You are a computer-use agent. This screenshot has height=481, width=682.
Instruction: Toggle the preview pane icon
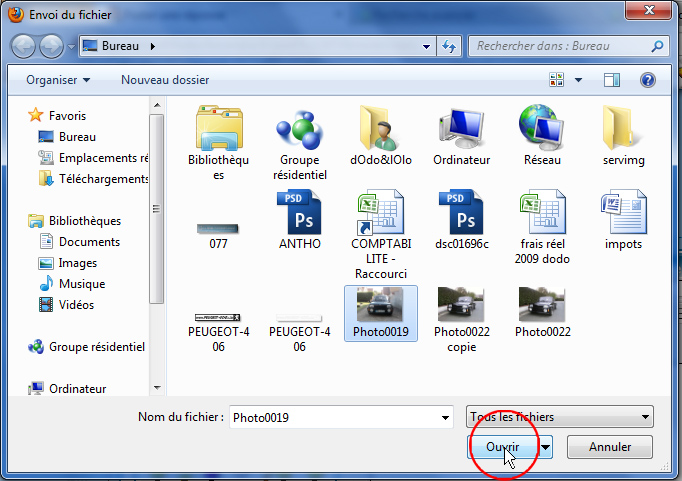[614, 79]
